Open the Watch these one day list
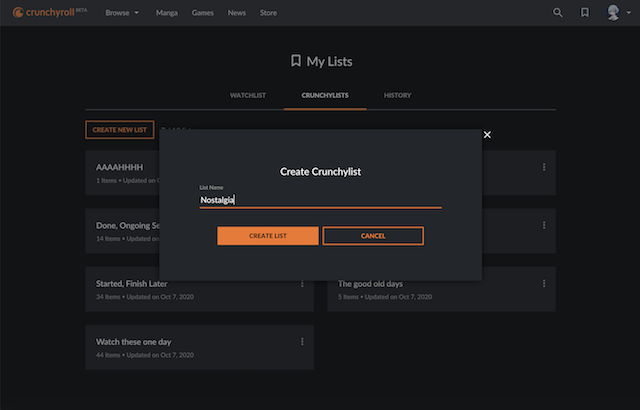 pyautogui.click(x=200, y=347)
